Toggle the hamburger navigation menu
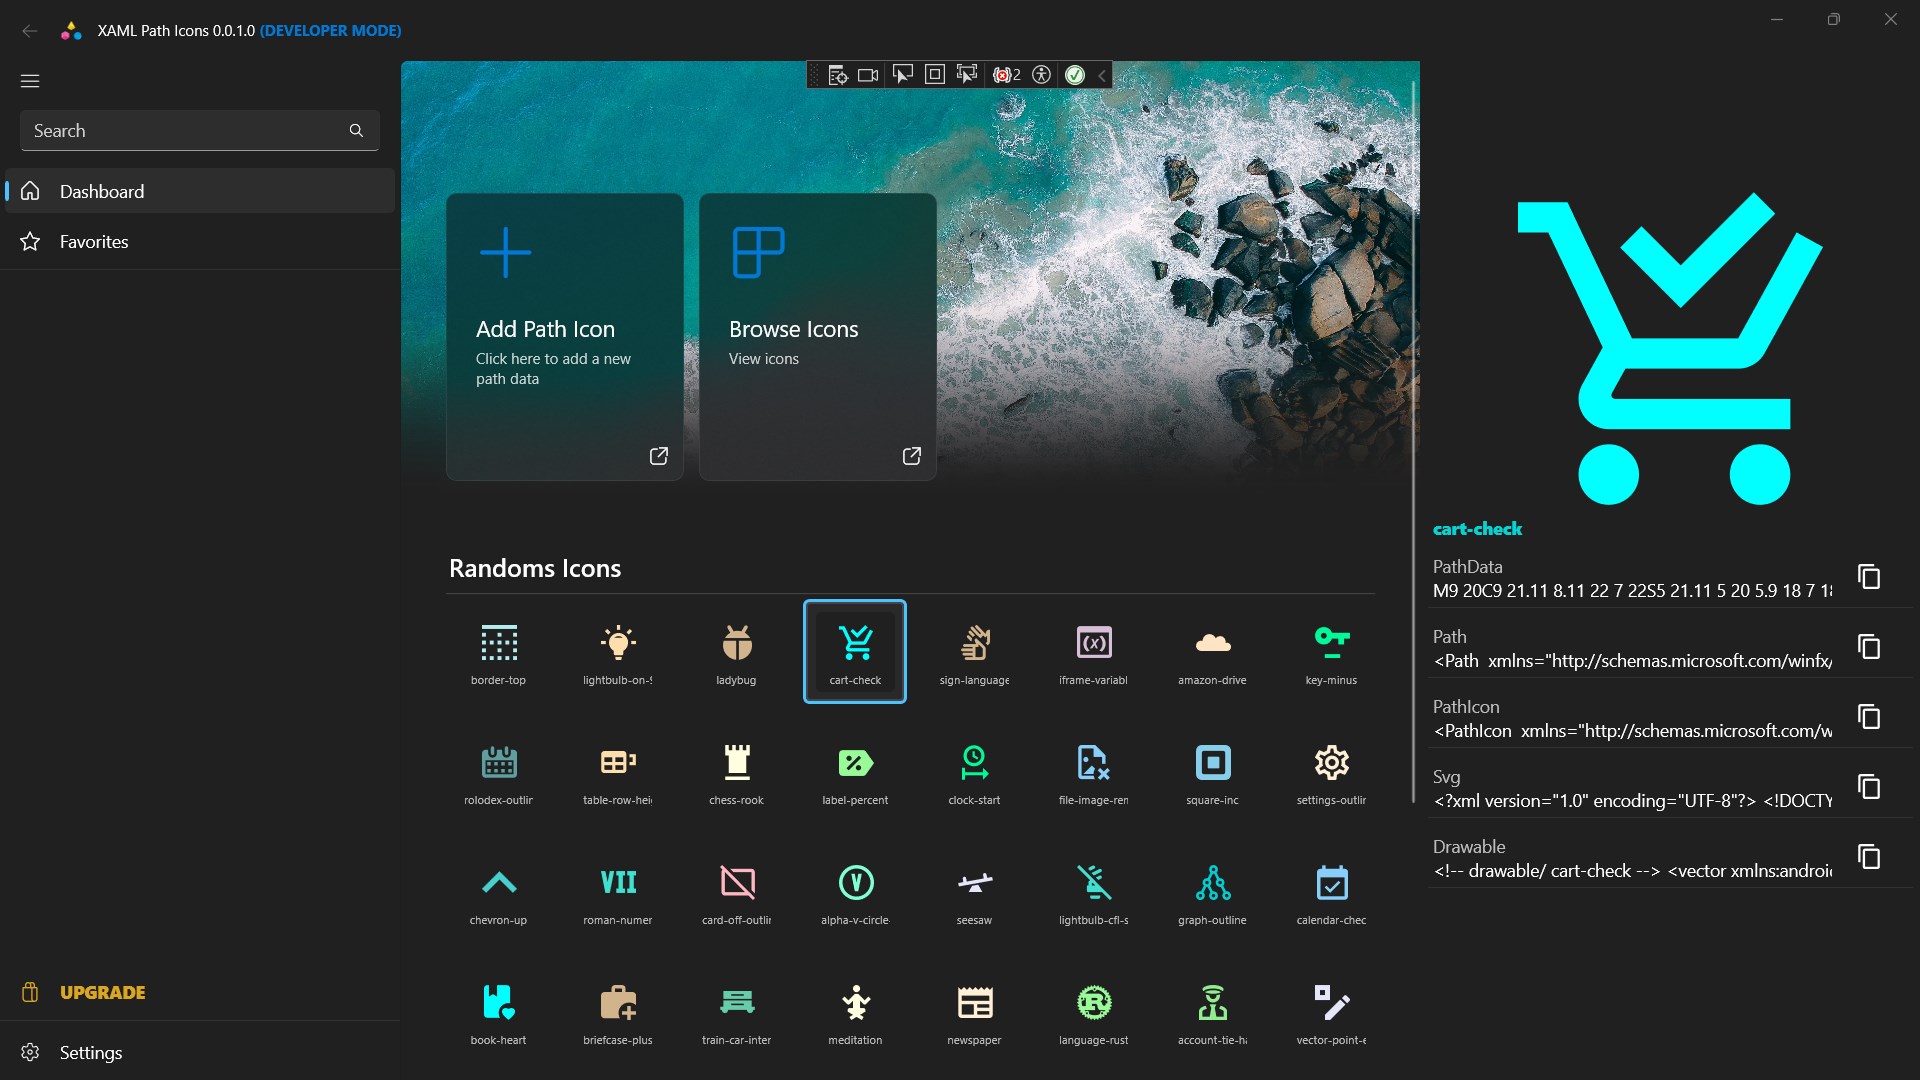Image resolution: width=1920 pixels, height=1080 pixels. tap(30, 81)
